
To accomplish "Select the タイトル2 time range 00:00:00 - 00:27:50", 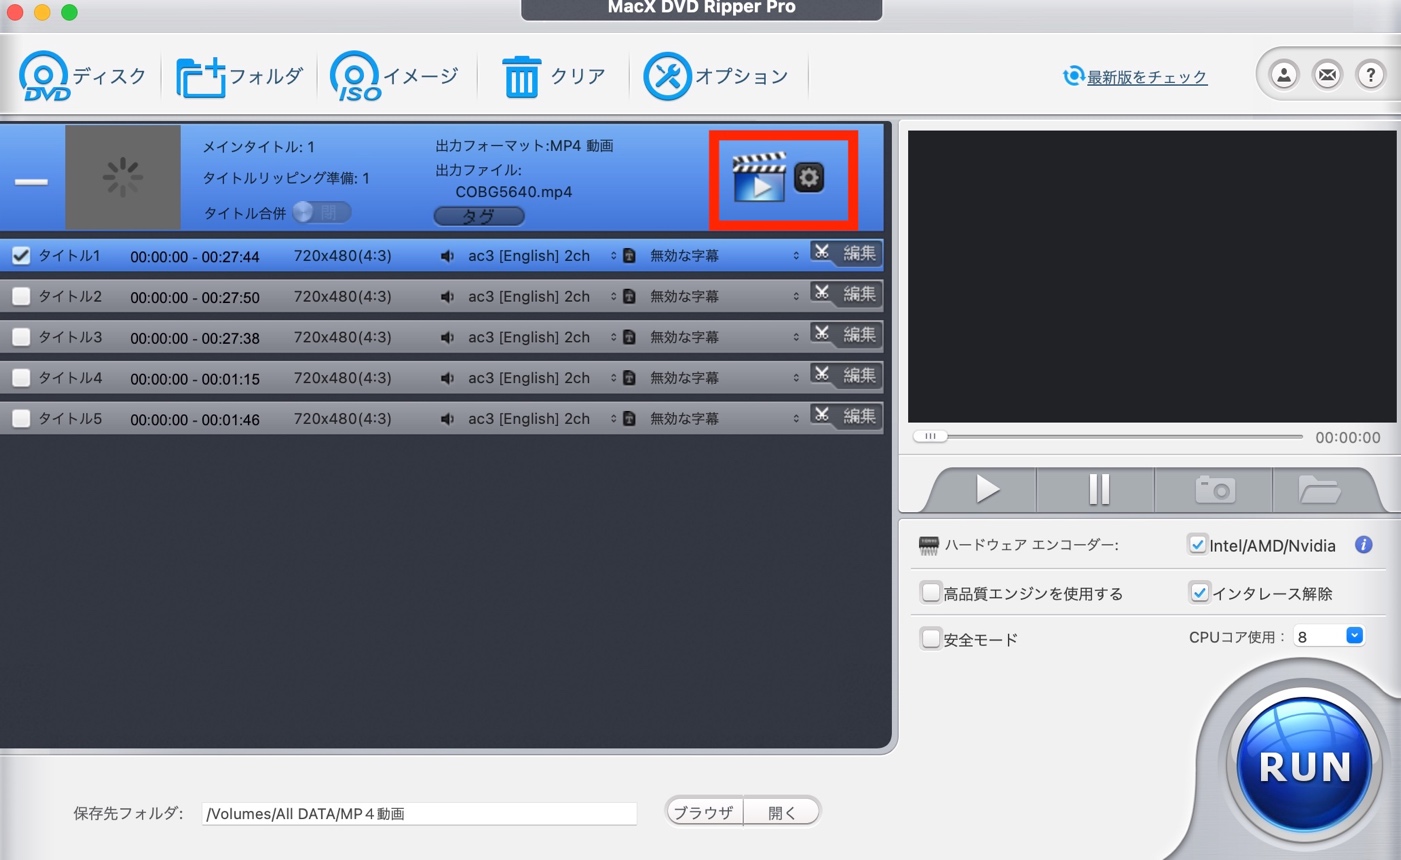I will (195, 297).
